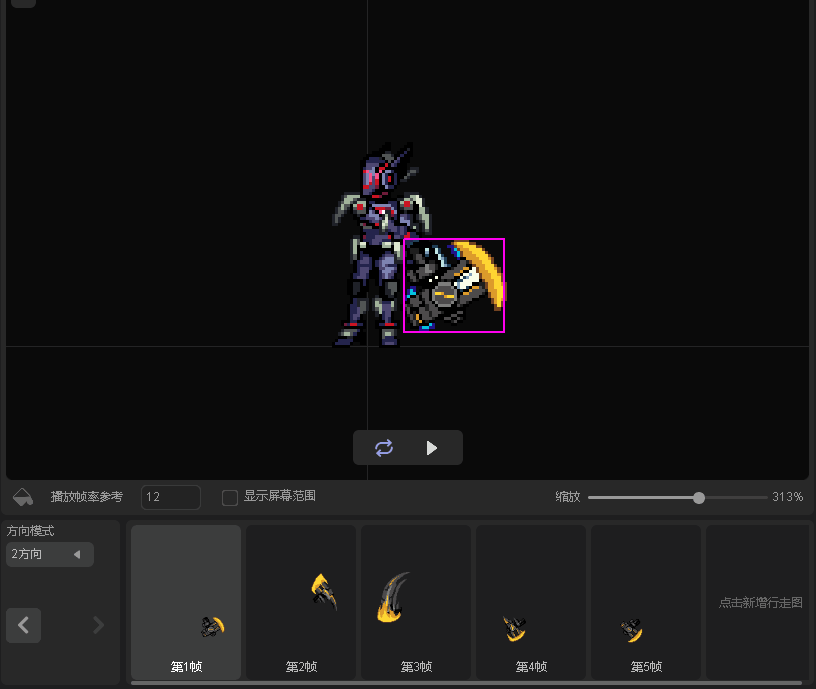The height and width of the screenshot is (689, 816).
Task: Go to previous direction with left arrow
Action: pyautogui.click(x=23, y=625)
